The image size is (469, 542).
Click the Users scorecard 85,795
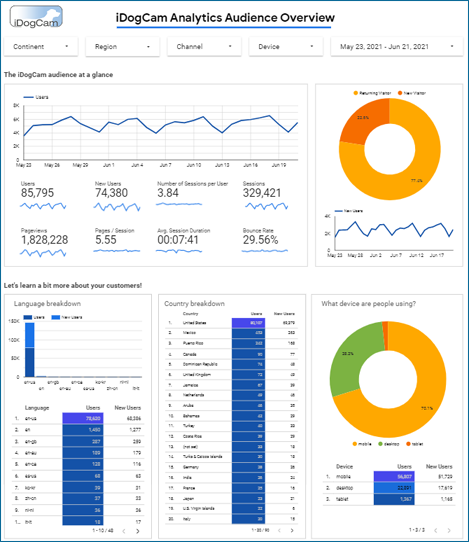pyautogui.click(x=37, y=193)
